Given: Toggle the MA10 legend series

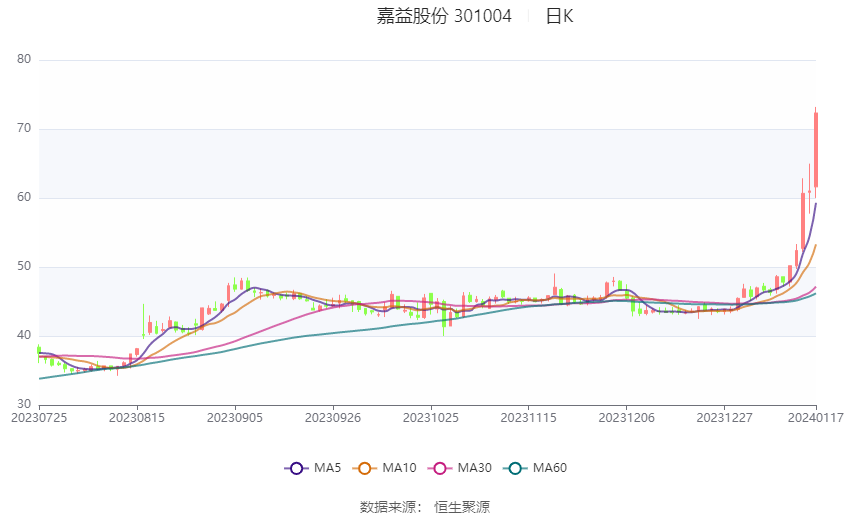Looking at the screenshot, I should coord(384,468).
